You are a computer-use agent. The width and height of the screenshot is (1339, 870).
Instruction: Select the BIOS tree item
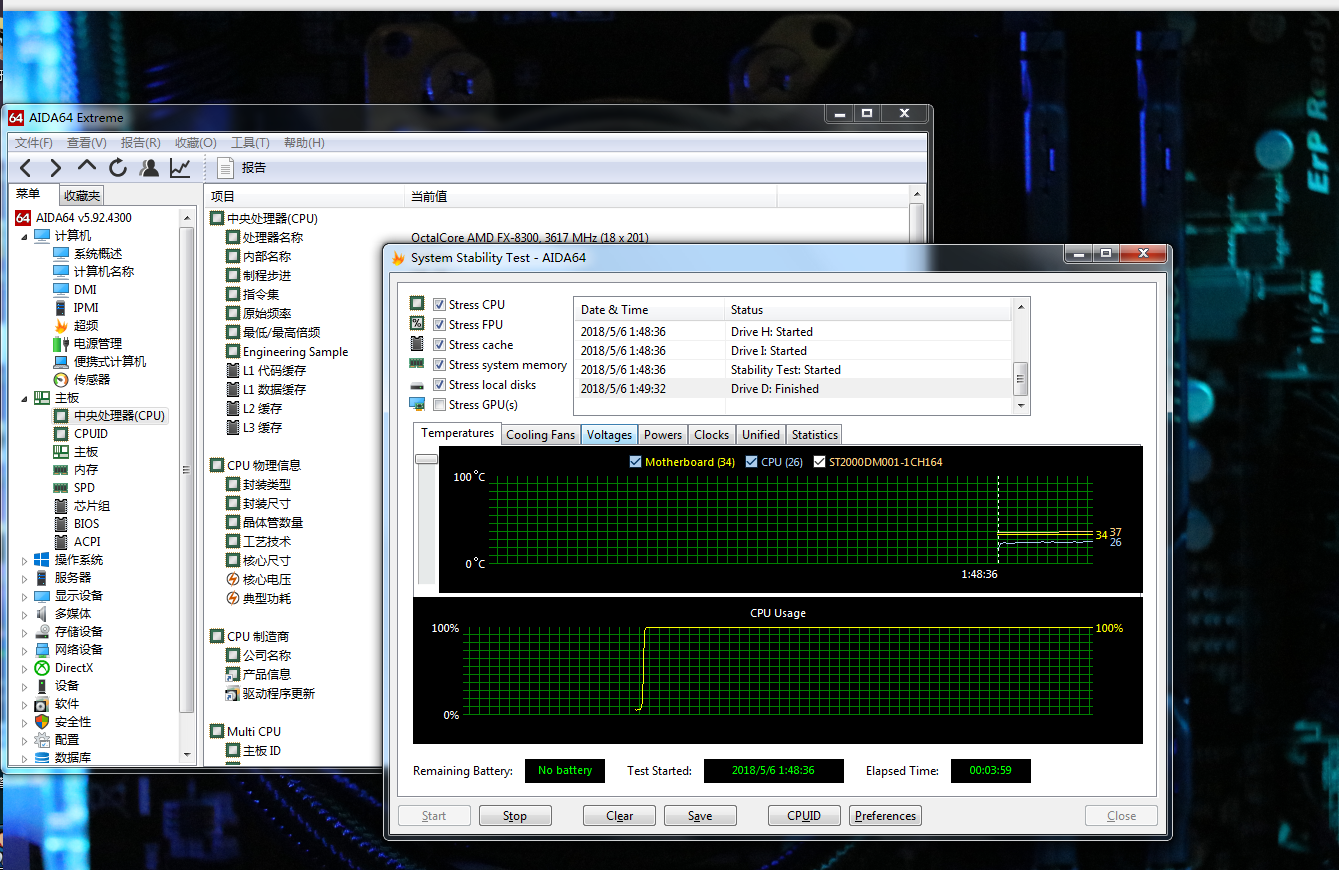(87, 524)
